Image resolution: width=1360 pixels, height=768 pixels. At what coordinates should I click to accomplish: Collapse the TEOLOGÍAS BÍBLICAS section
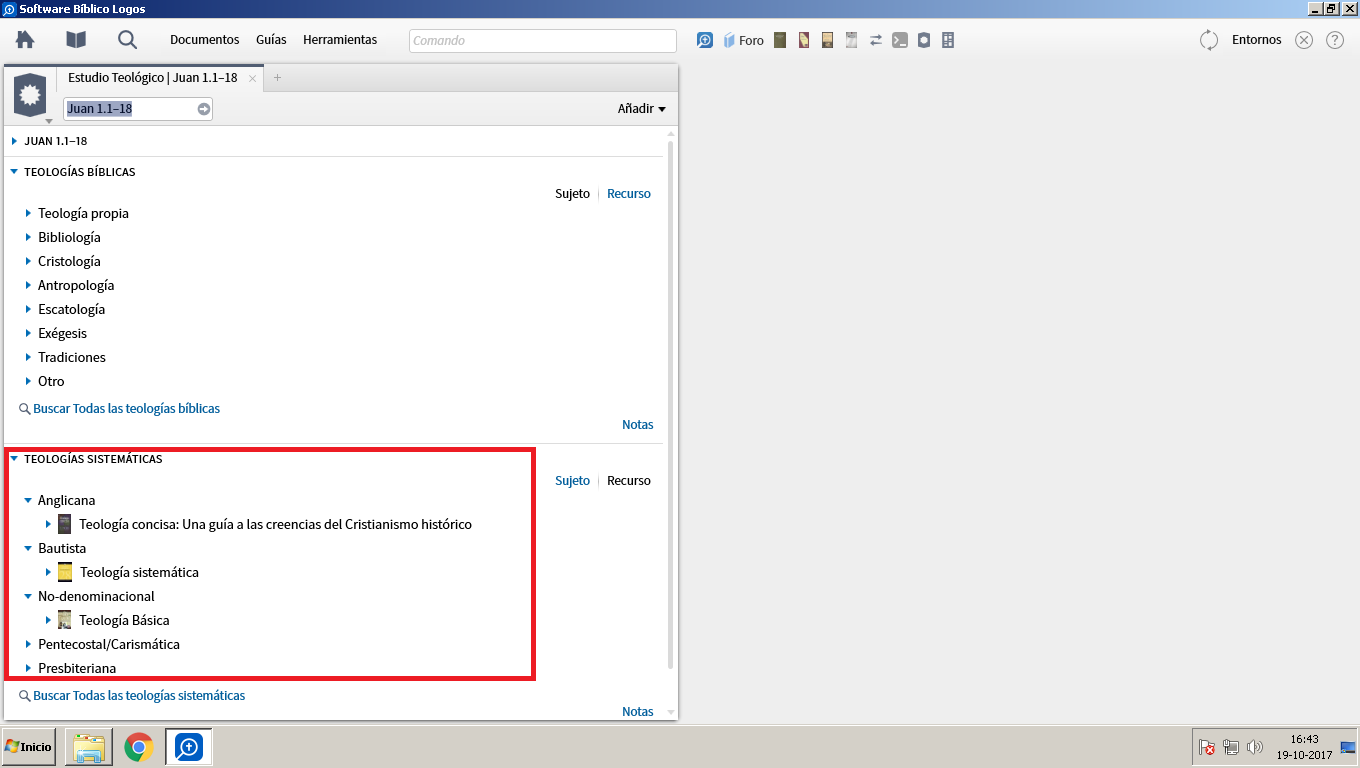pos(15,172)
